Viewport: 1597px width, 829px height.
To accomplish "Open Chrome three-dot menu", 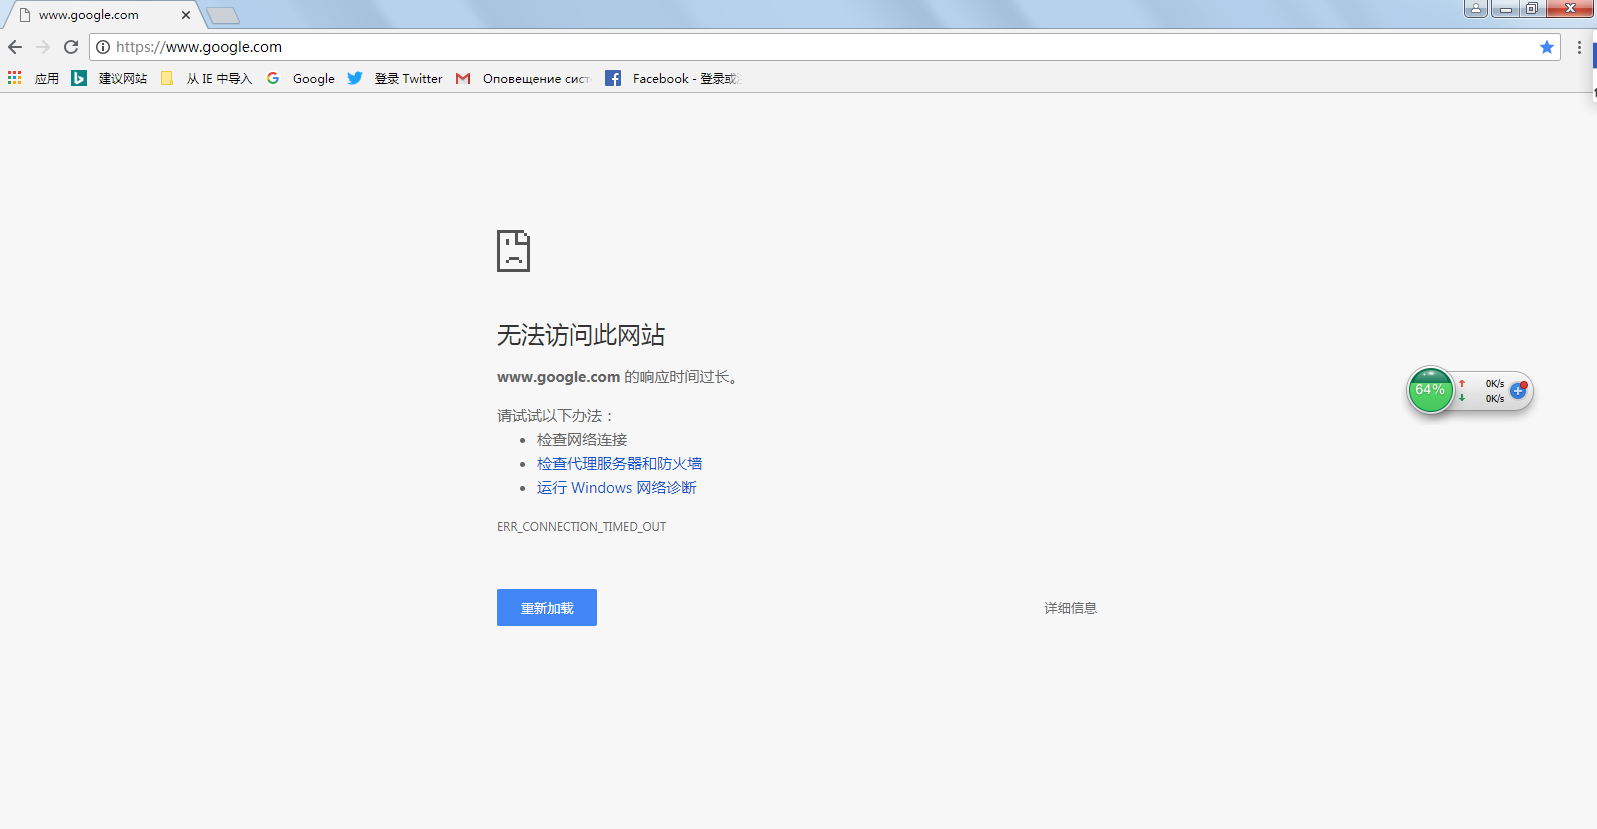I will click(x=1579, y=47).
